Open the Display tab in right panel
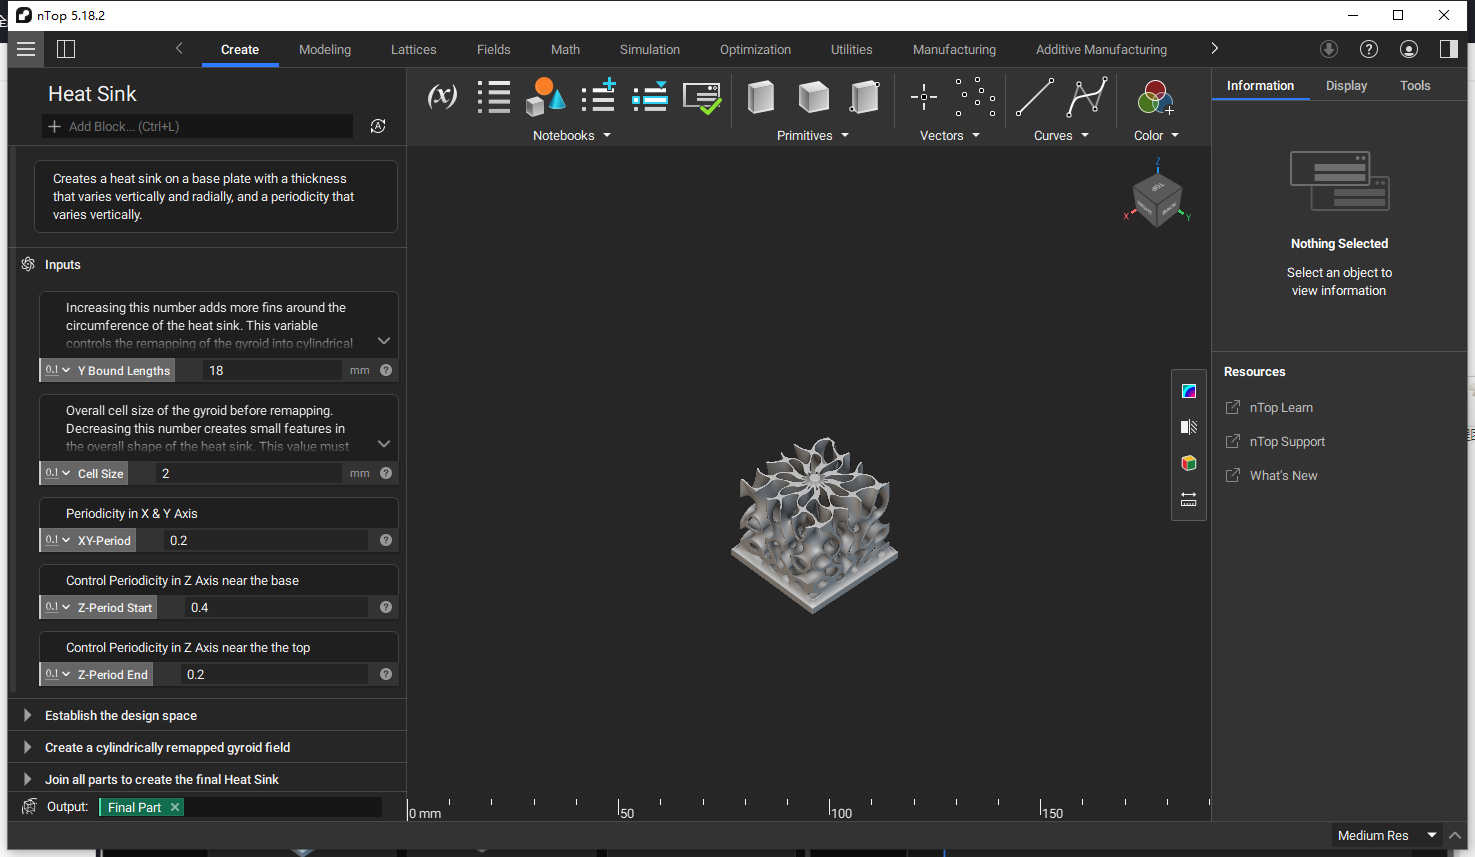This screenshot has width=1475, height=857. pos(1346,86)
